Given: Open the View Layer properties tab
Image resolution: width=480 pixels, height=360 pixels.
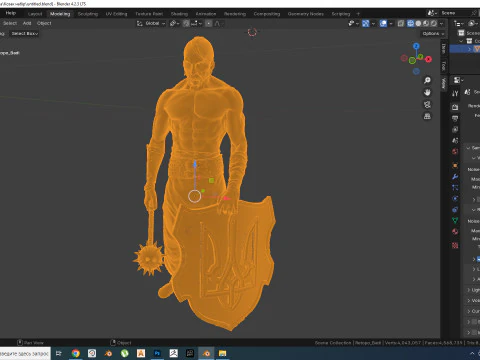Looking at the screenshot, I should tap(455, 129).
